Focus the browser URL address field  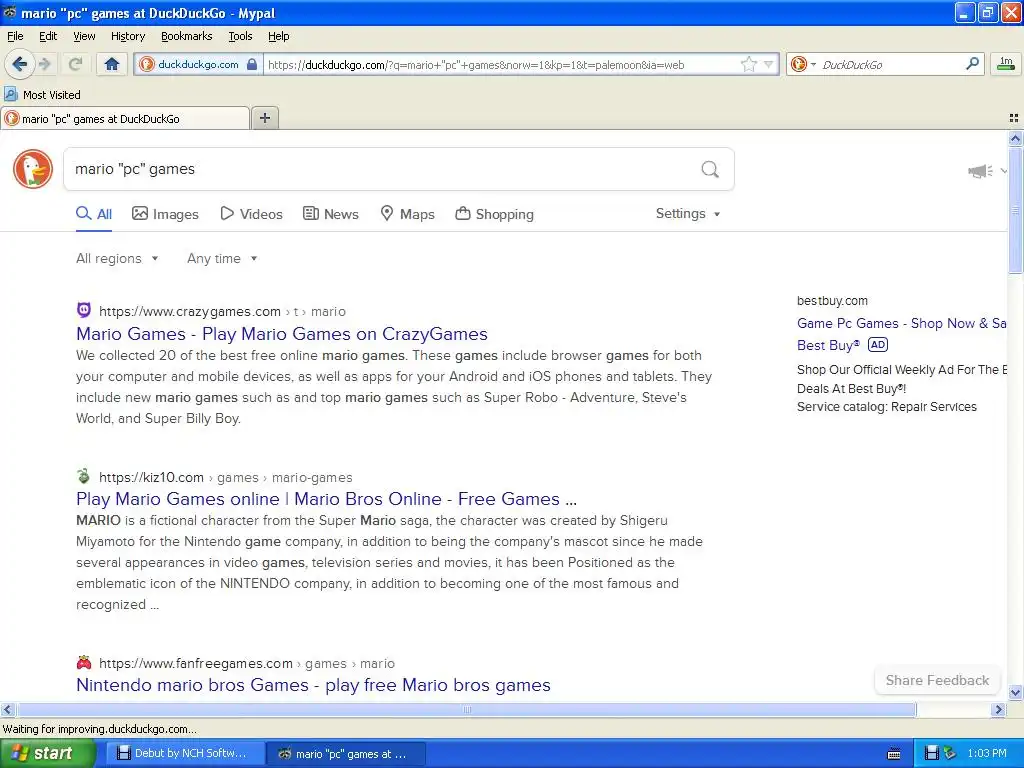502,64
